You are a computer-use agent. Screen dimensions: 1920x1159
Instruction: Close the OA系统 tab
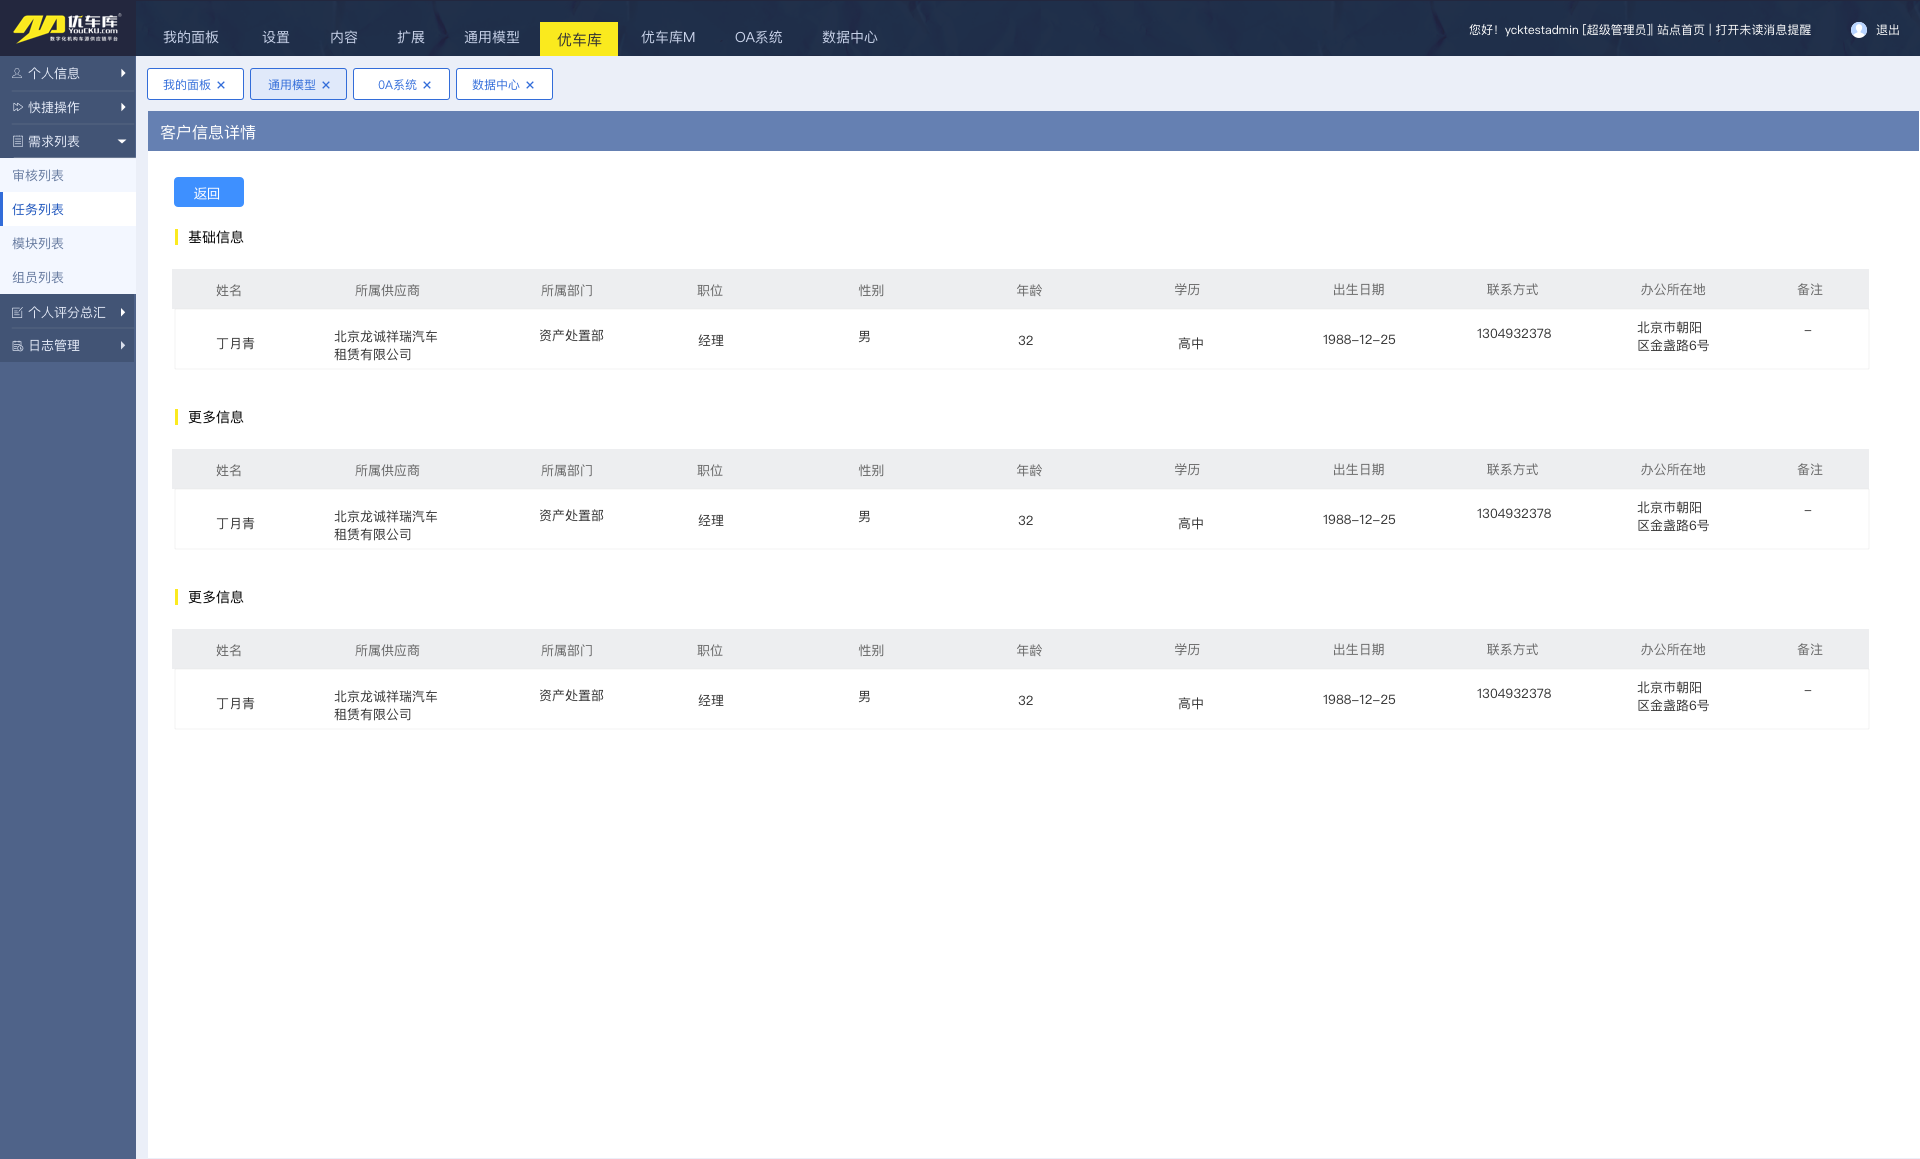pyautogui.click(x=427, y=85)
